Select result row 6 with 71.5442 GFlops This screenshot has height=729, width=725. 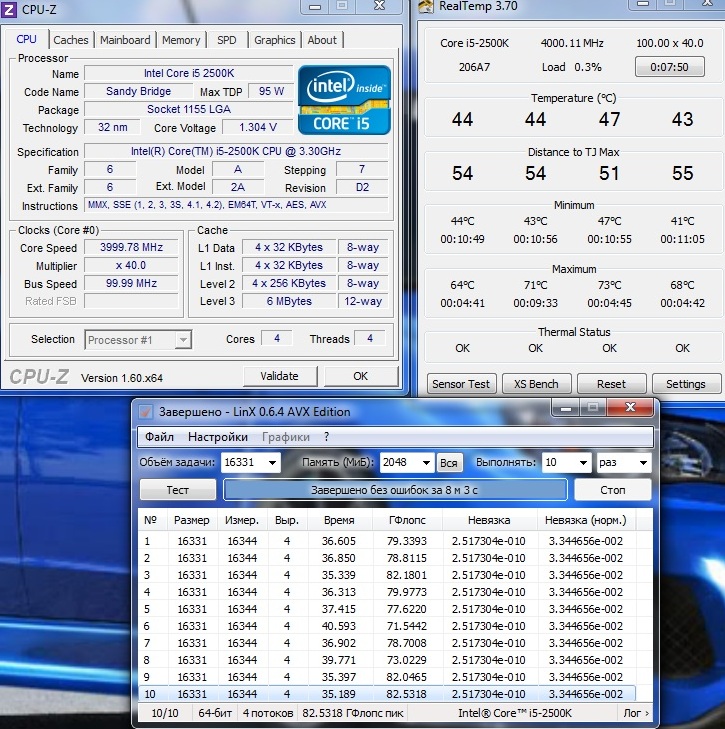(387, 626)
